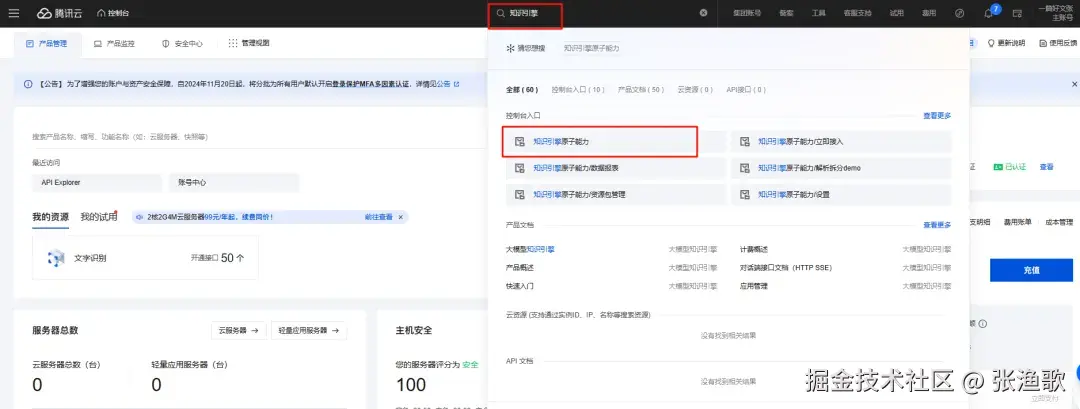Select the 我的试用 tab
Screen dimensions: 1080x409
(x=98, y=217)
